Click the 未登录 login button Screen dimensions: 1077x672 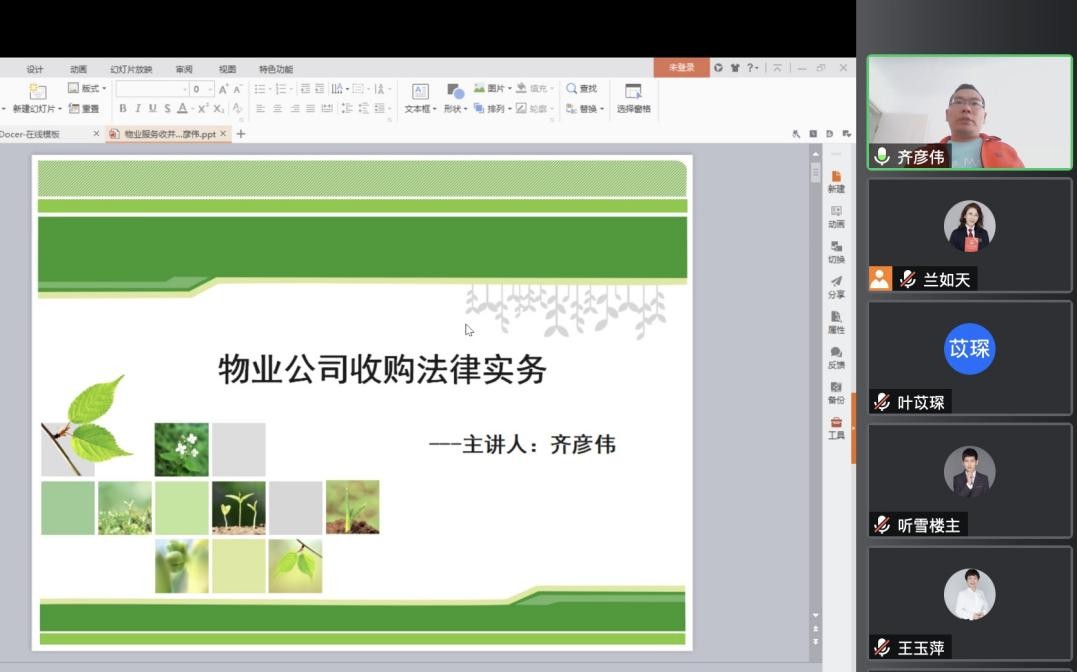(681, 68)
